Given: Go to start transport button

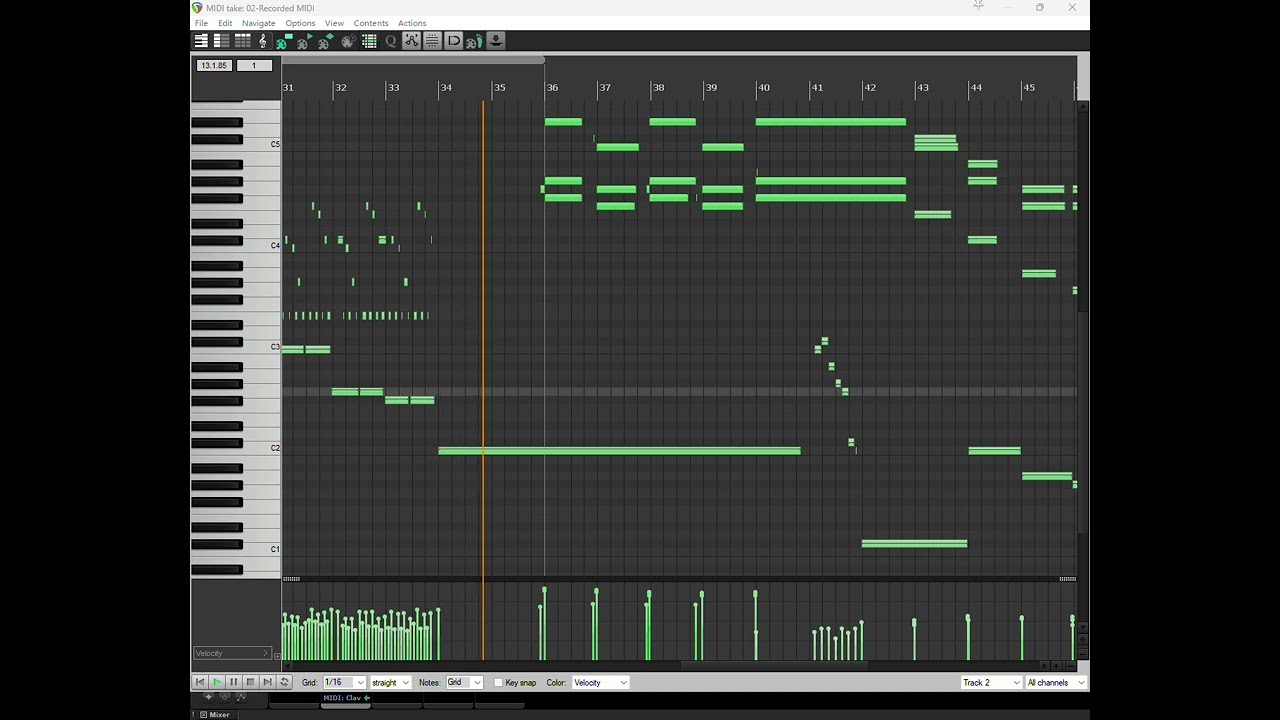Looking at the screenshot, I should (x=200, y=682).
